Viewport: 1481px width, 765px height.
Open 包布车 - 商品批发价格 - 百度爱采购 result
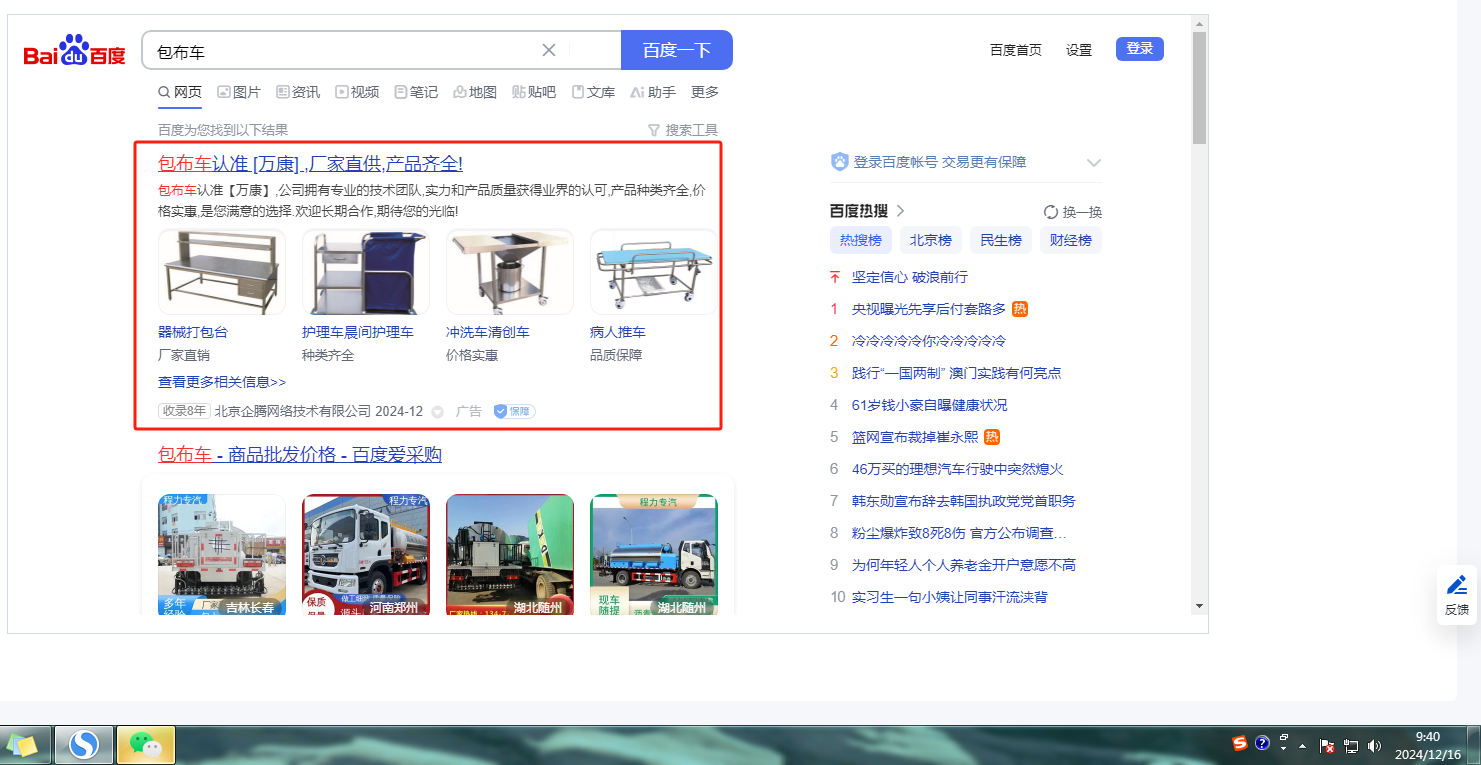(x=300, y=455)
